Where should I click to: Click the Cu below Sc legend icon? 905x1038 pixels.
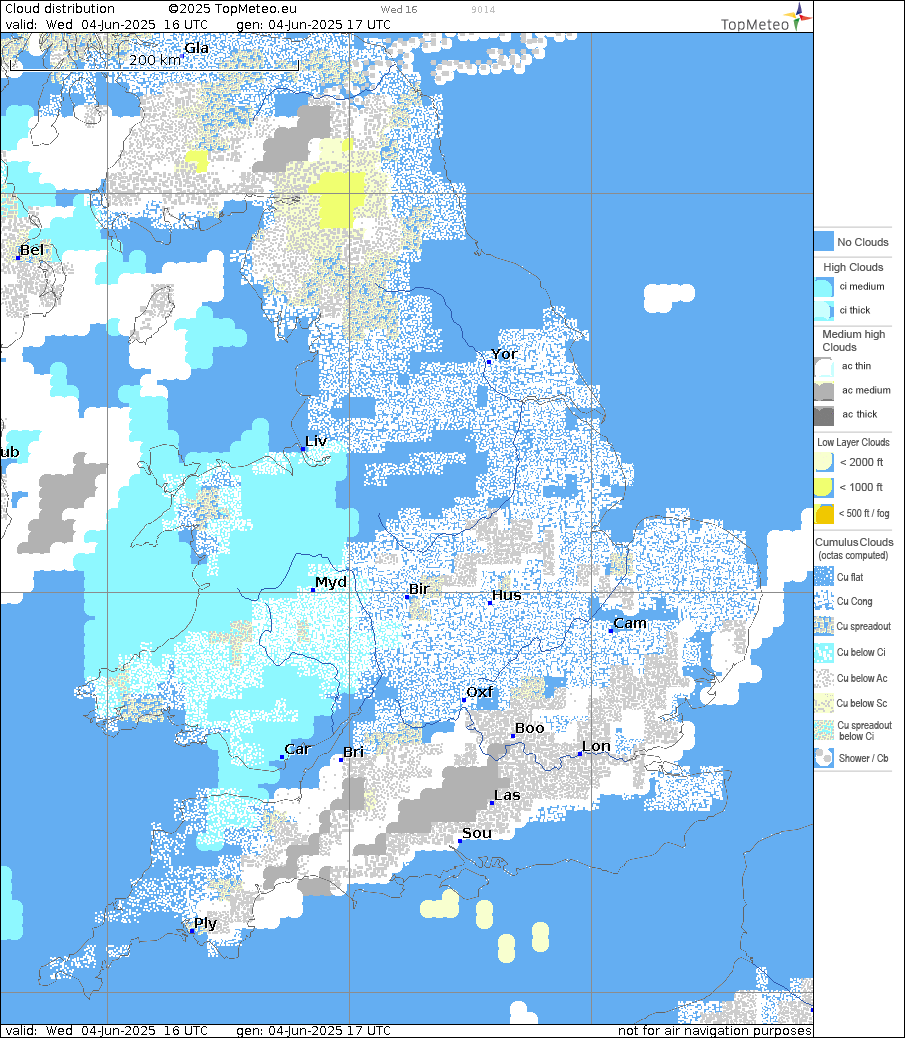tap(824, 703)
